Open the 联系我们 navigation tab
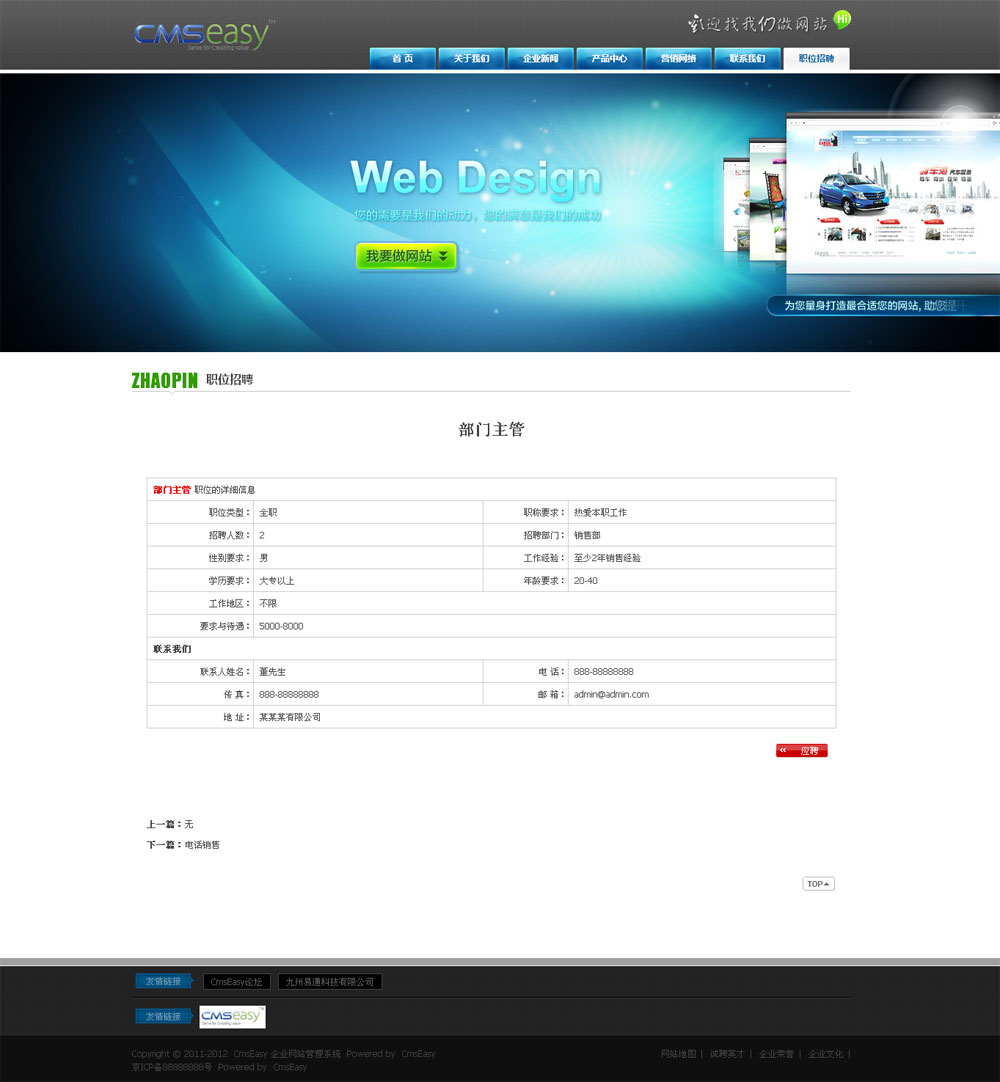The image size is (1000, 1082). pyautogui.click(x=747, y=59)
